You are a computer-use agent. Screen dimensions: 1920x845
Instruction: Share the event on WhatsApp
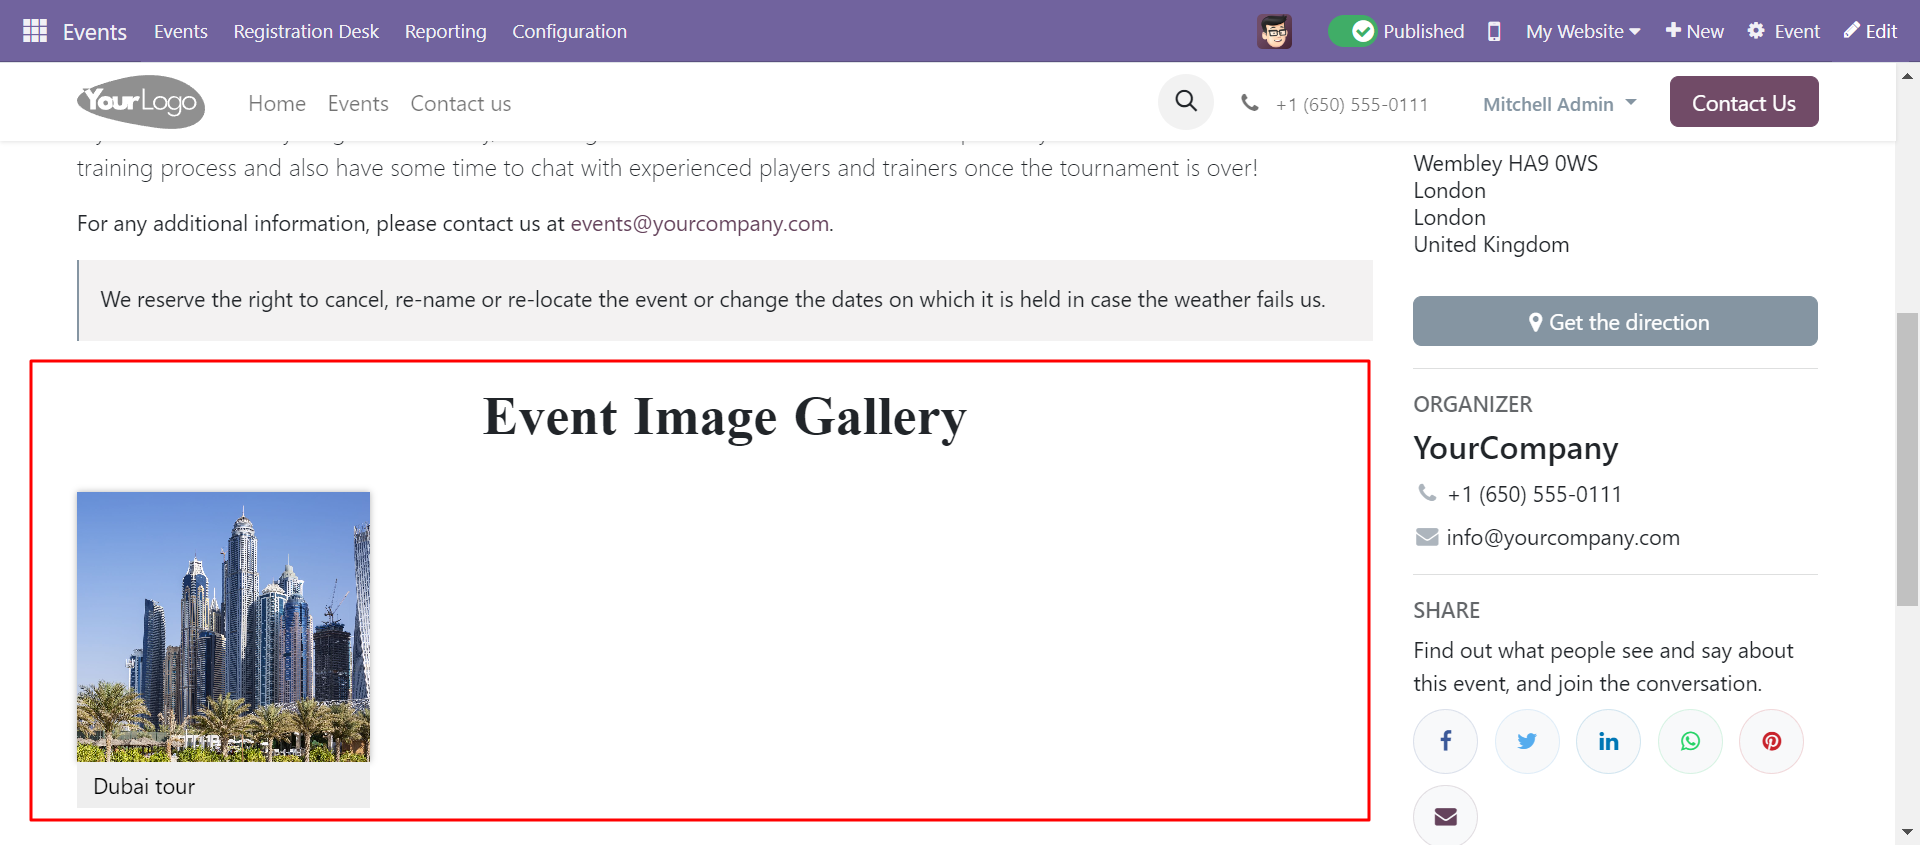[1690, 741]
